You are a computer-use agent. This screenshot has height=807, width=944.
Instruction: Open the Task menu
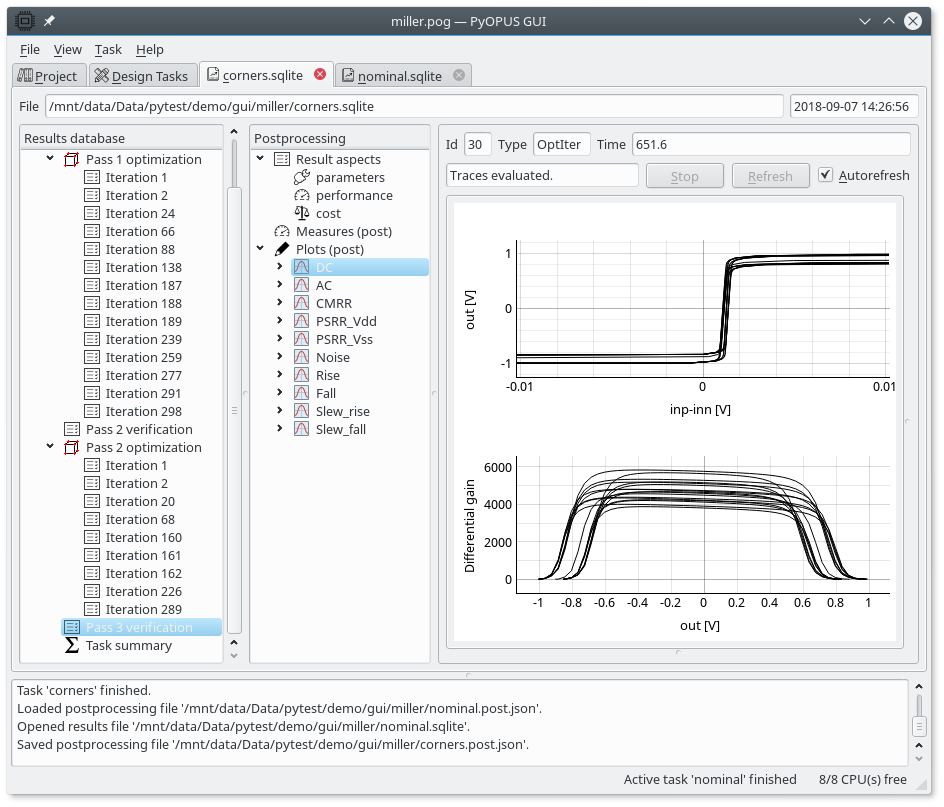pyautogui.click(x=108, y=49)
